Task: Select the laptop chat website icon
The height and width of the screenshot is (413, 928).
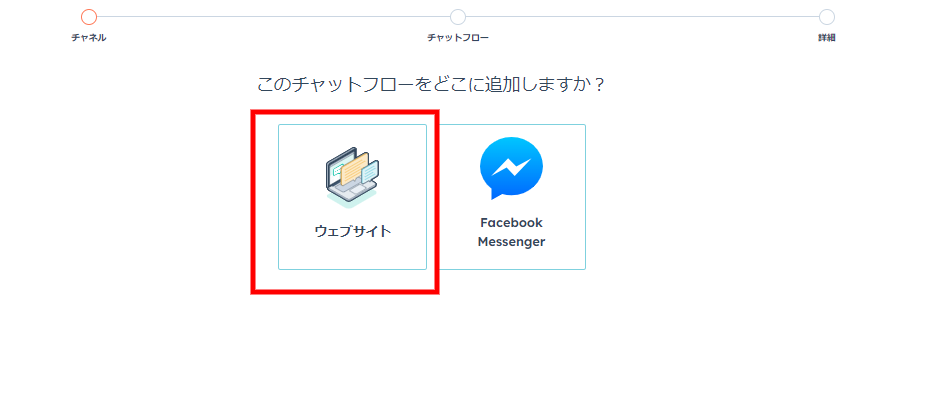Action: (352, 177)
